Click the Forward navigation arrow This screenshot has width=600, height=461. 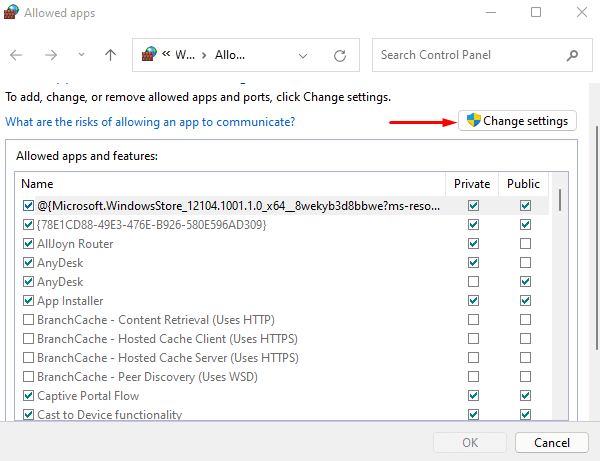[x=51, y=55]
